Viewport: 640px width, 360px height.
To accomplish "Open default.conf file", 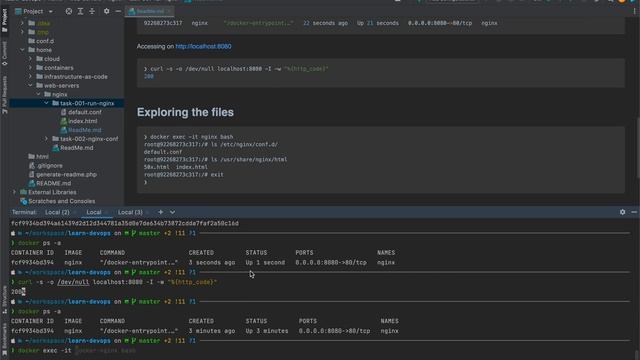I will click(81, 112).
